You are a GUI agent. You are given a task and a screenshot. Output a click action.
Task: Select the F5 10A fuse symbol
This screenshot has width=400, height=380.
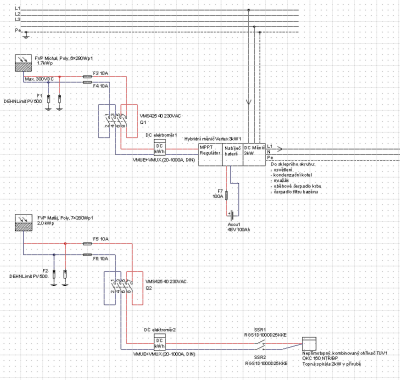pyautogui.click(x=87, y=244)
